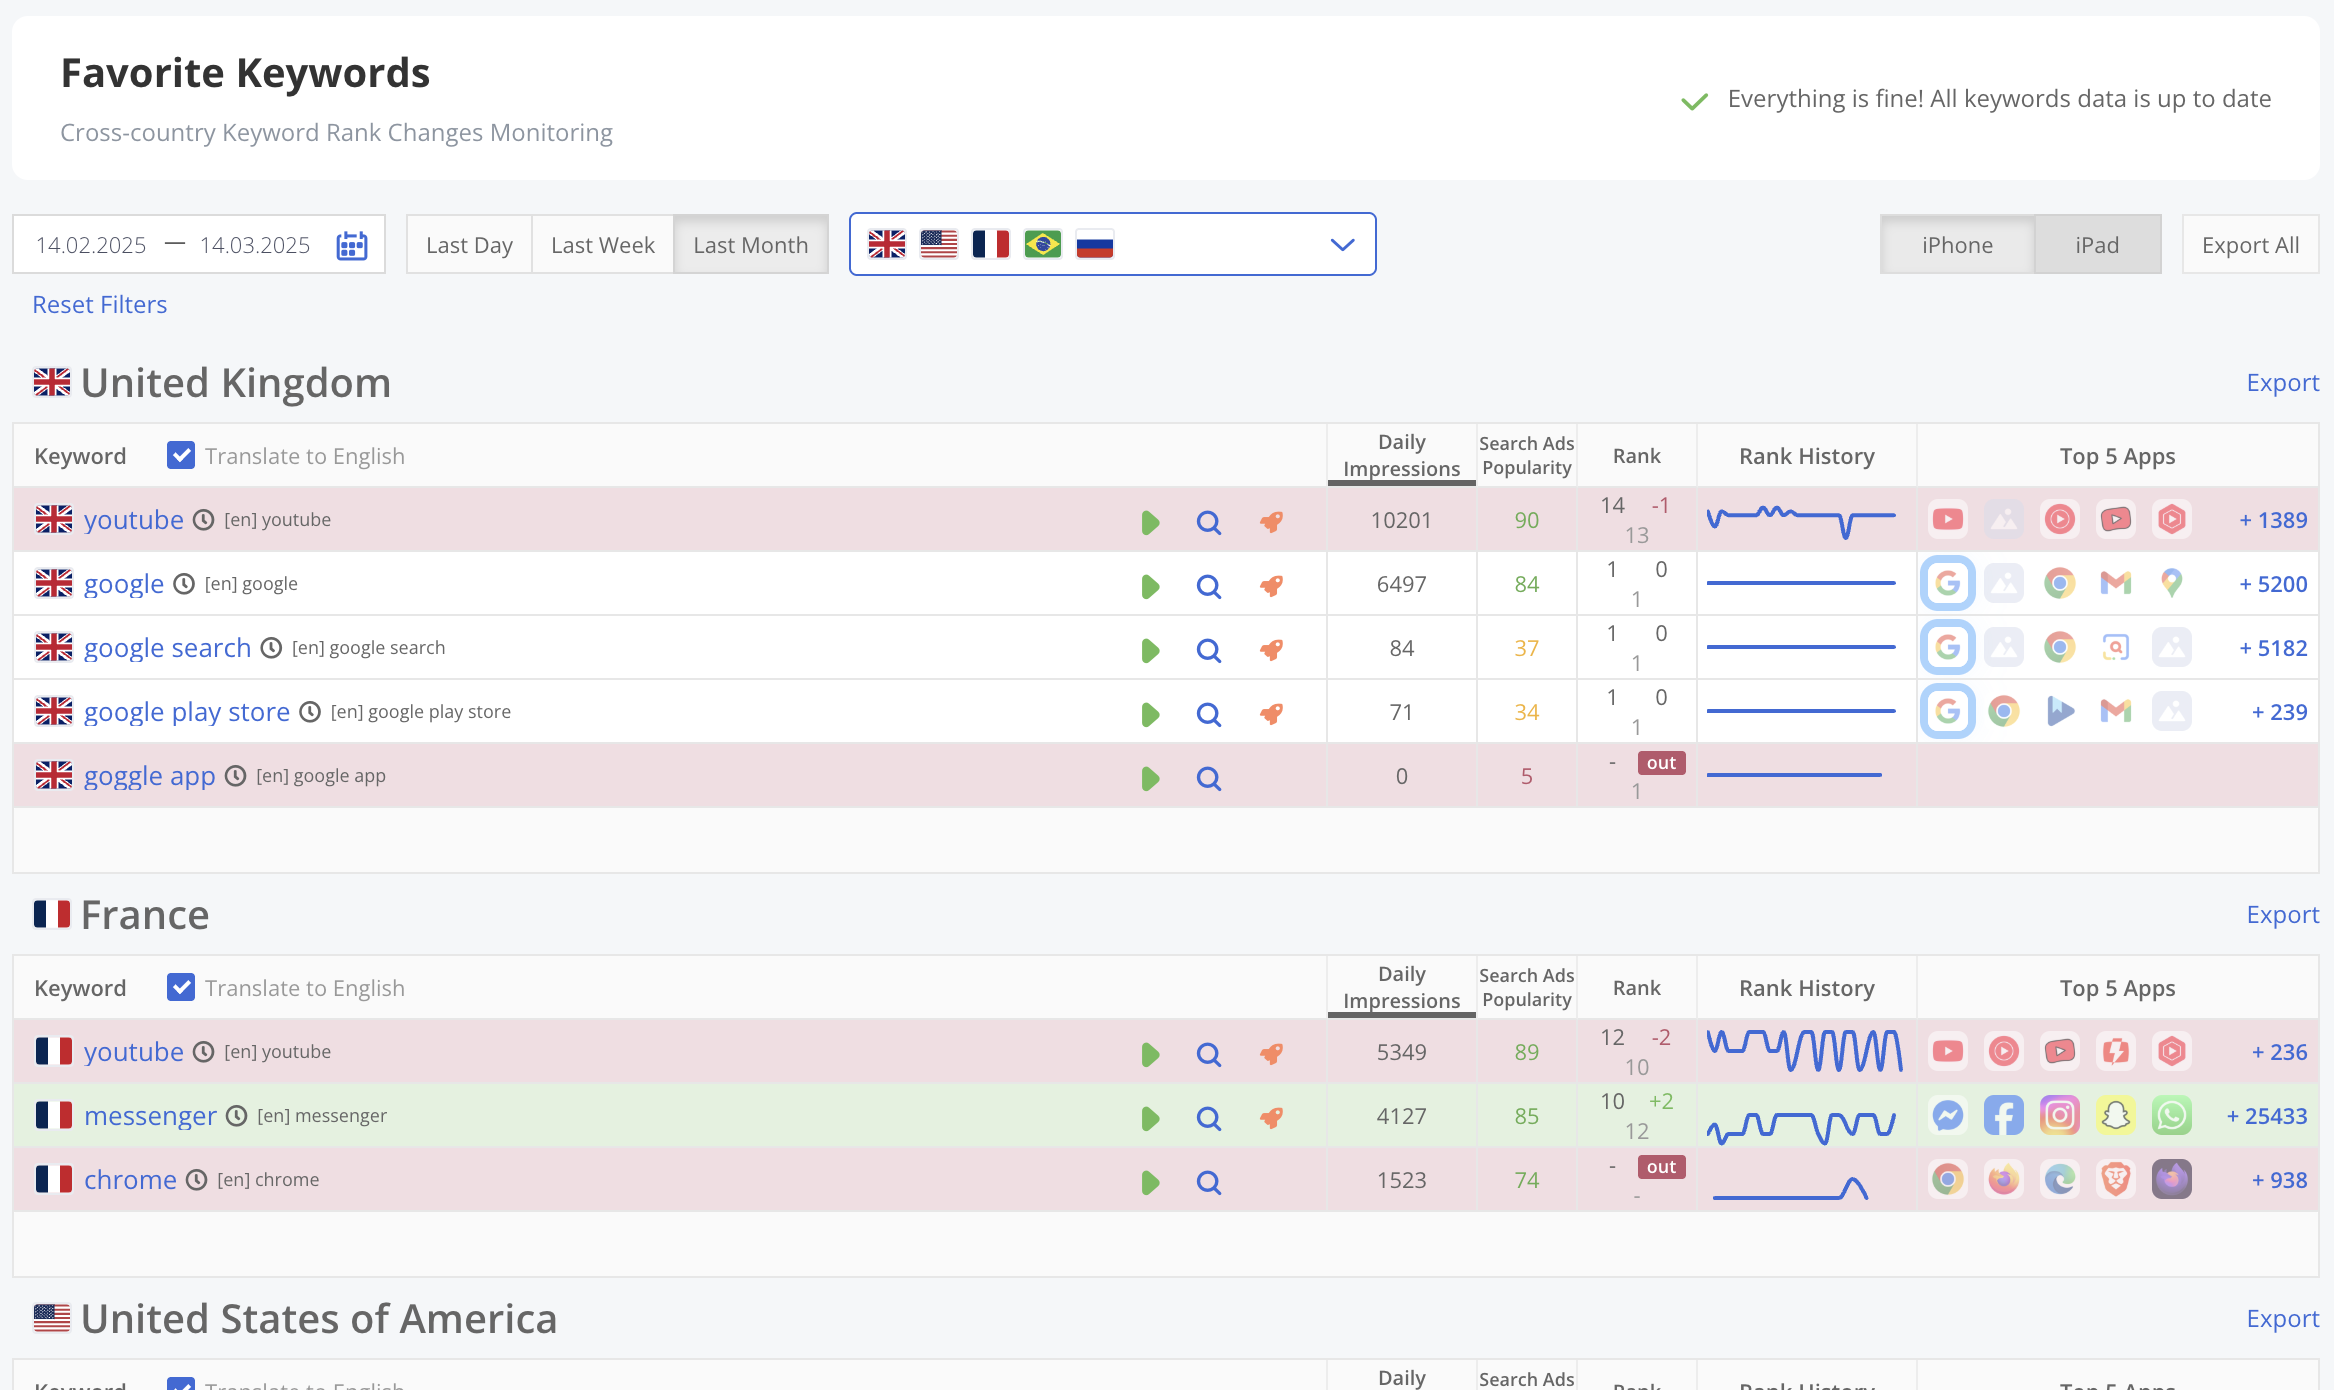Click the Reset Filters link
The width and height of the screenshot is (2334, 1390).
pyautogui.click(x=100, y=305)
